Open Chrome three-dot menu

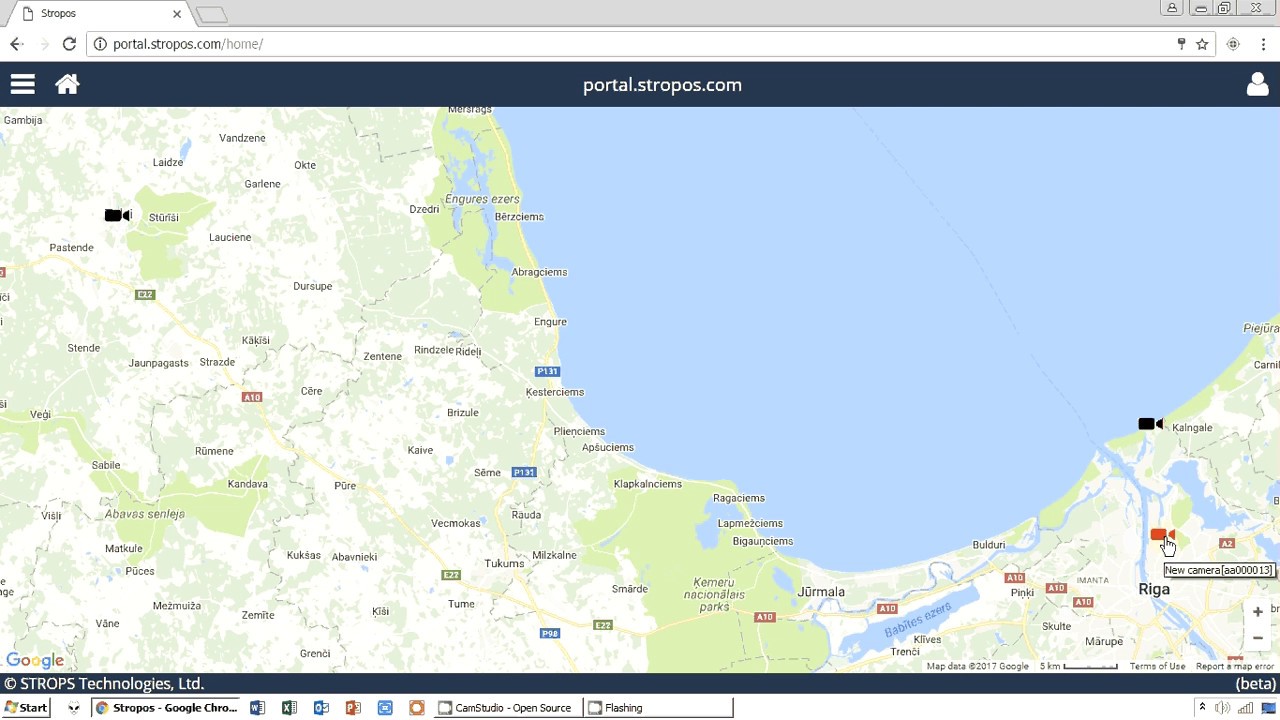click(1263, 44)
